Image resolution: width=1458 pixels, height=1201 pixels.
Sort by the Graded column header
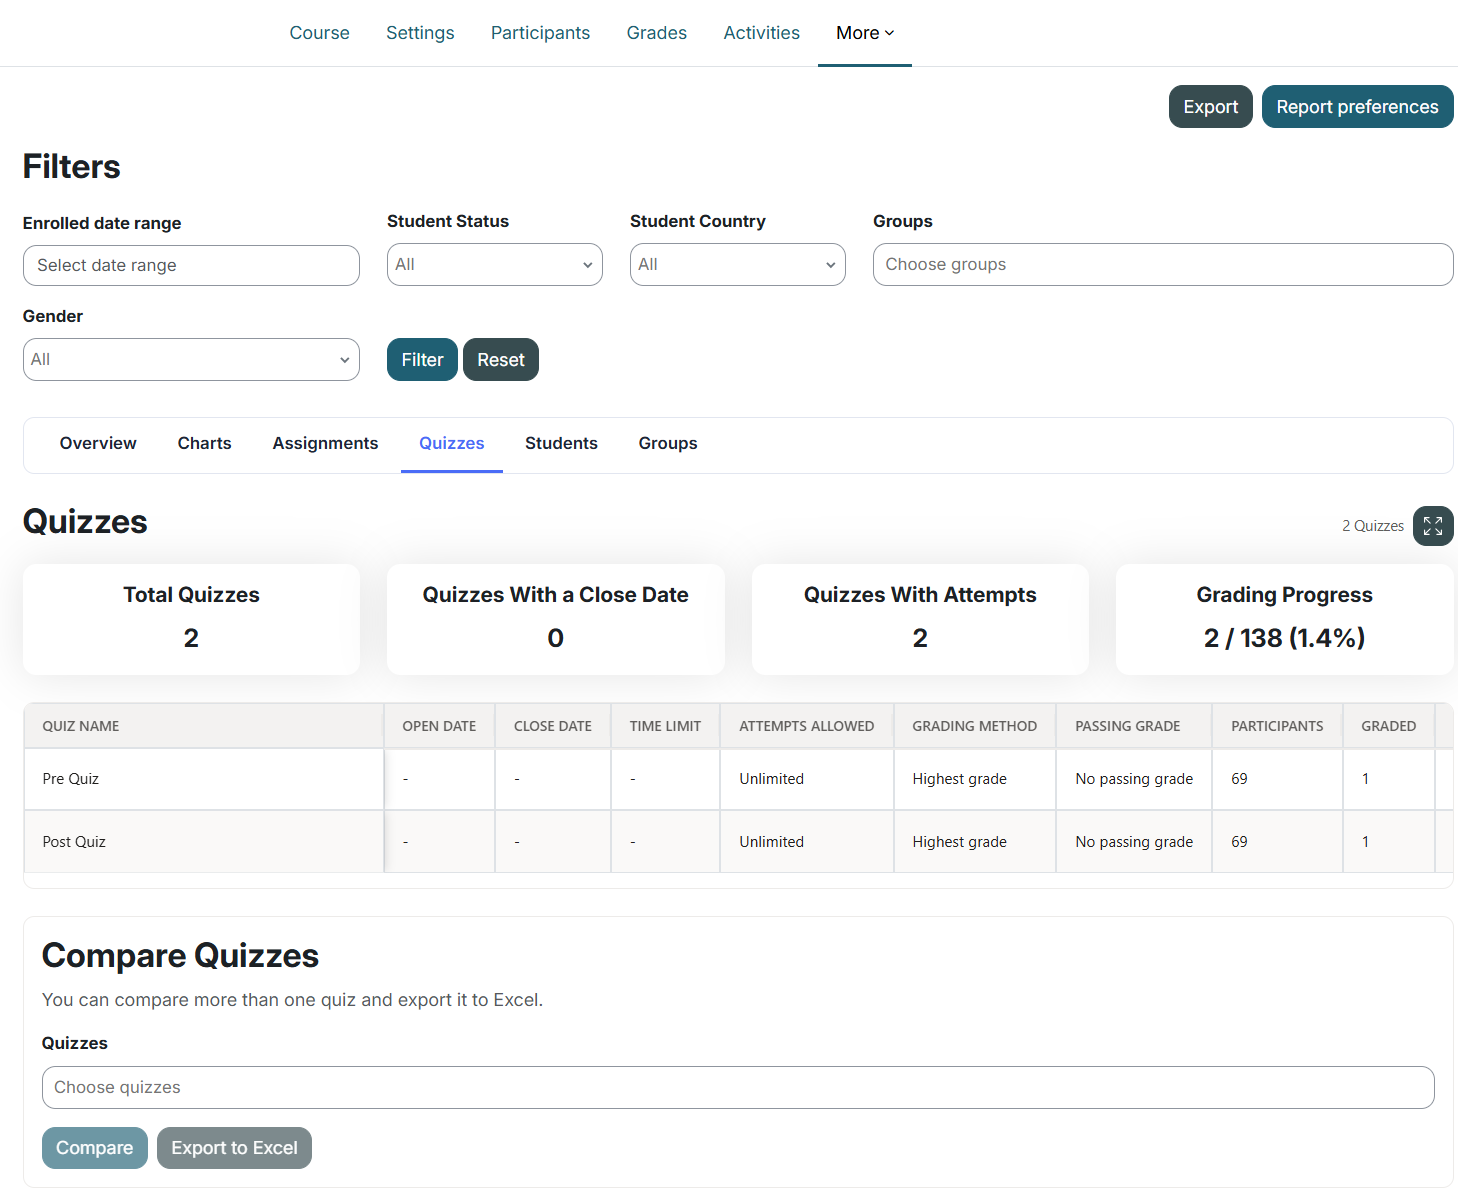point(1389,726)
